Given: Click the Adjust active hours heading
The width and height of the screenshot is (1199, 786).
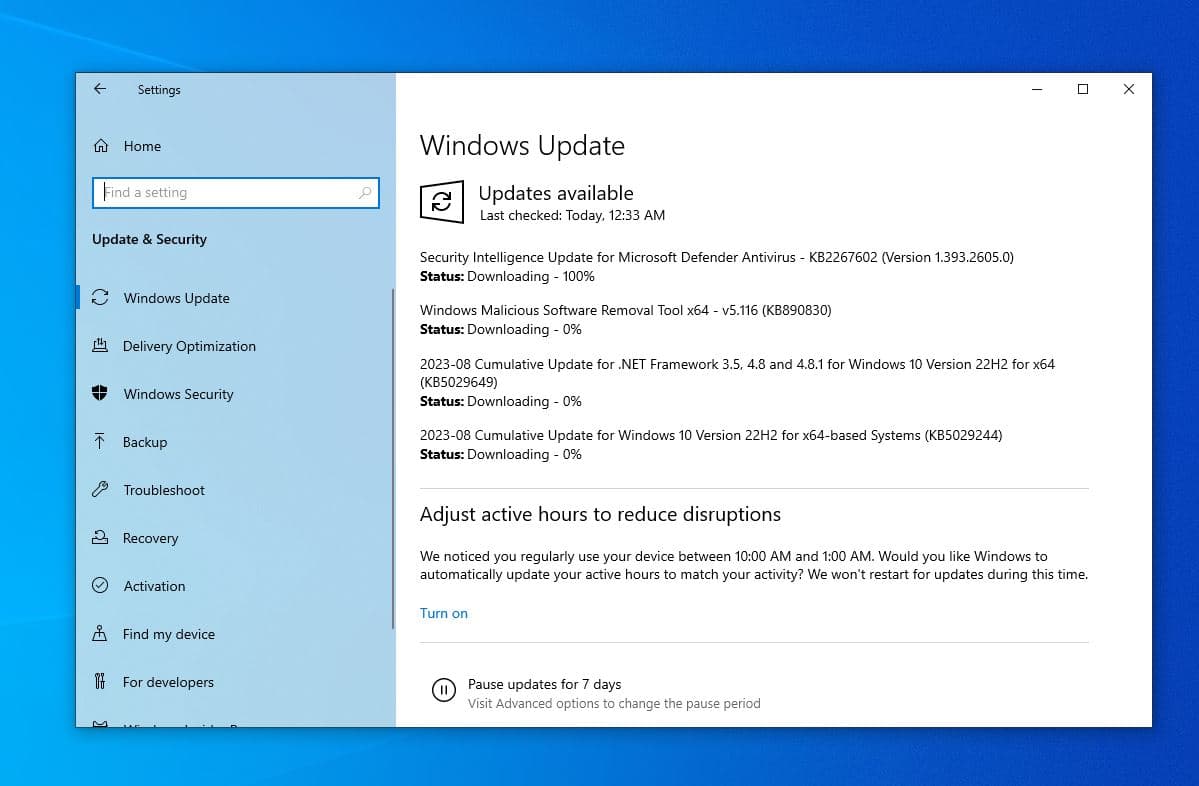Looking at the screenshot, I should [600, 515].
